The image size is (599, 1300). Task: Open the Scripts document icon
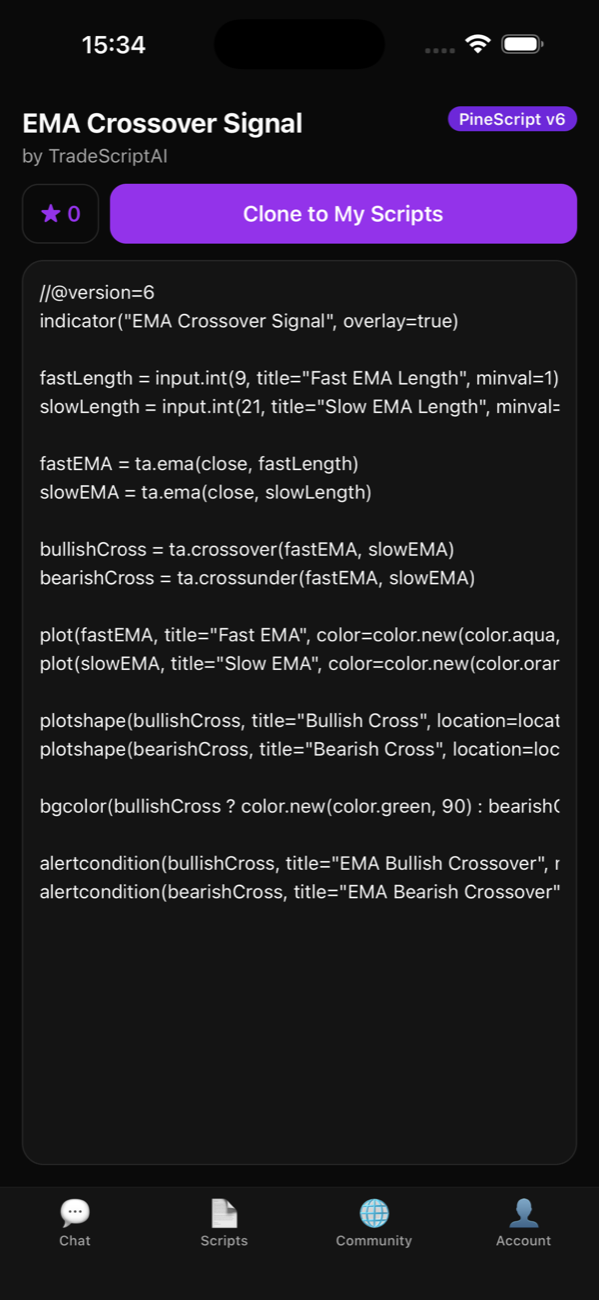(224, 1213)
